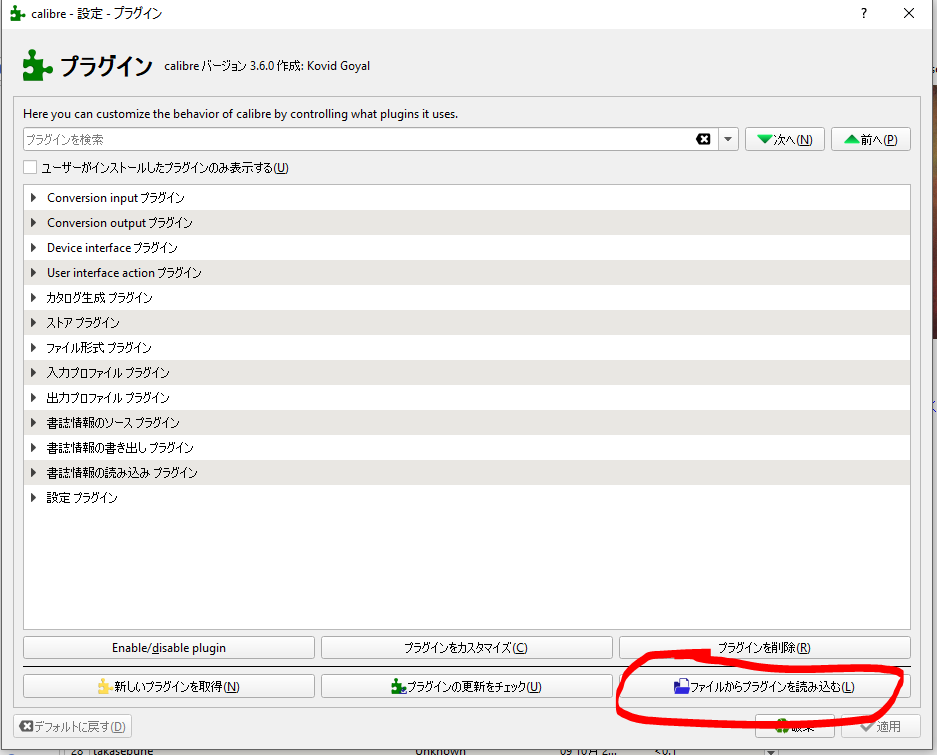Expand the 書誌情報の書き出し プラグイン category

click(33, 448)
